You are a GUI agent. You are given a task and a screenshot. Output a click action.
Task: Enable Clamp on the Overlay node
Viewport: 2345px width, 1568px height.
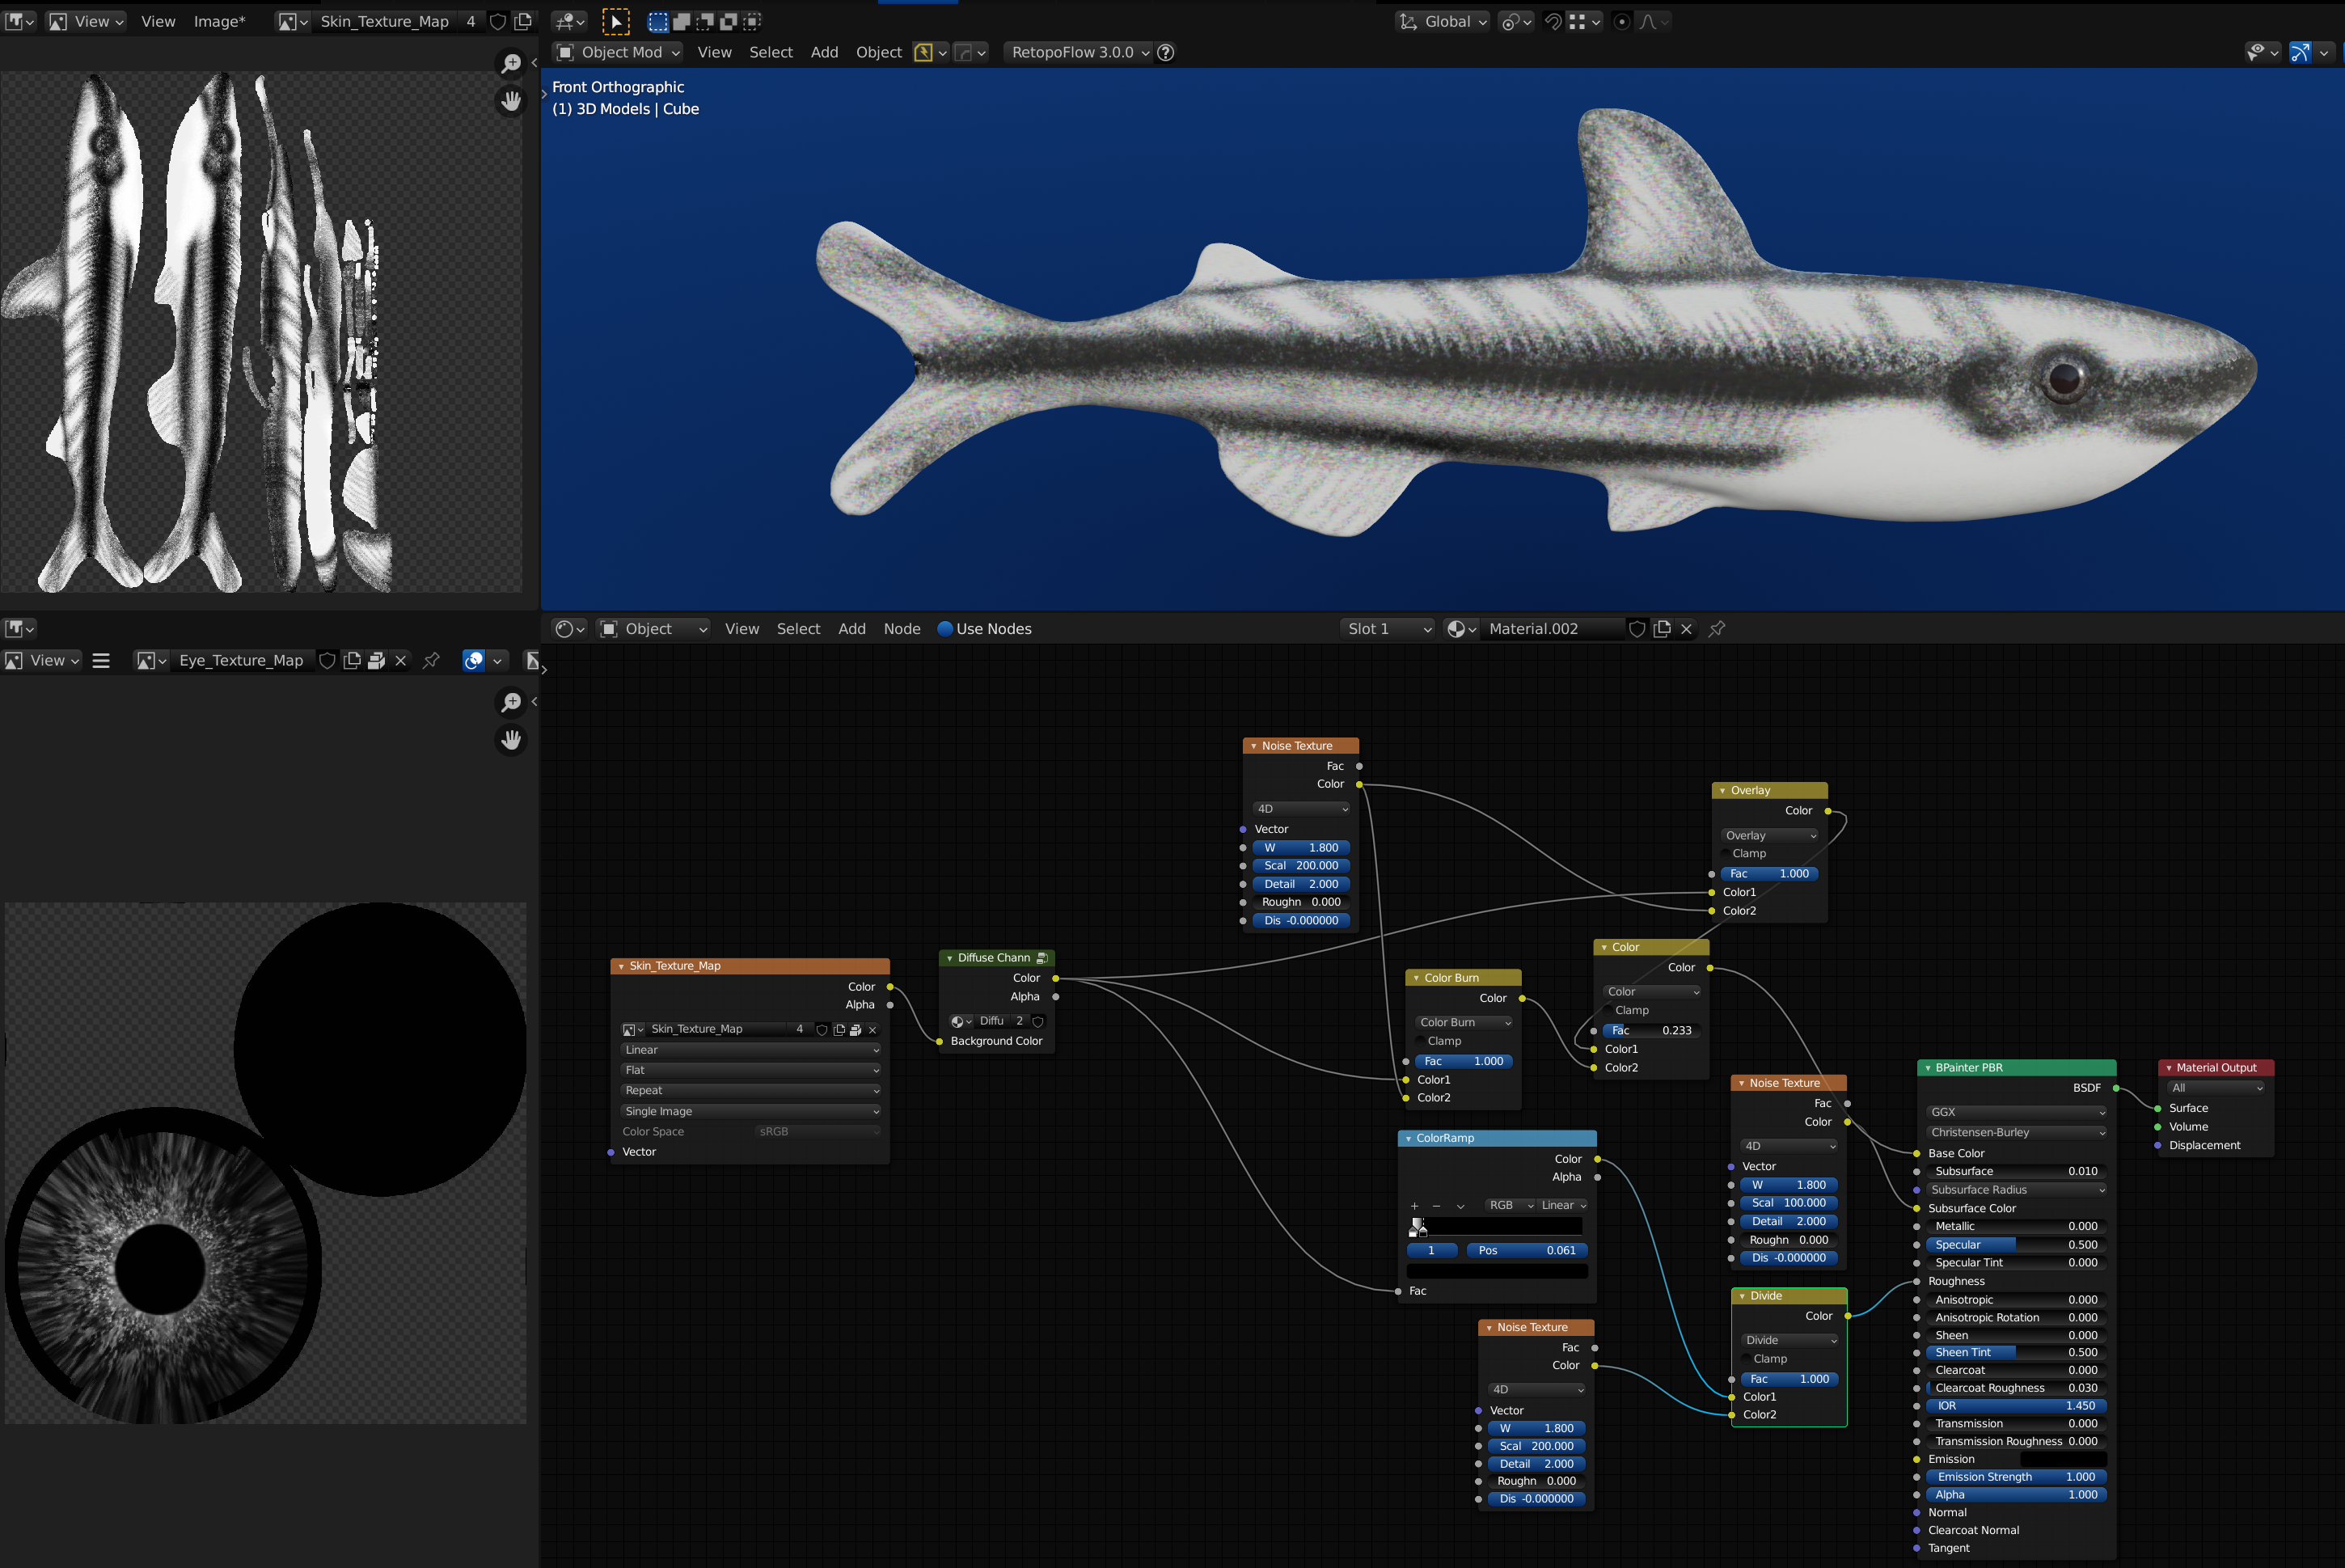click(1727, 853)
